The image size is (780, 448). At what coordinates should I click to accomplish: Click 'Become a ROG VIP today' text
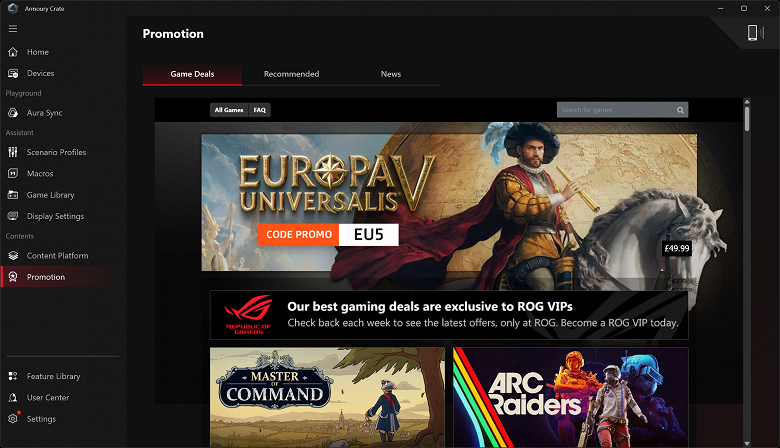[x=619, y=323]
